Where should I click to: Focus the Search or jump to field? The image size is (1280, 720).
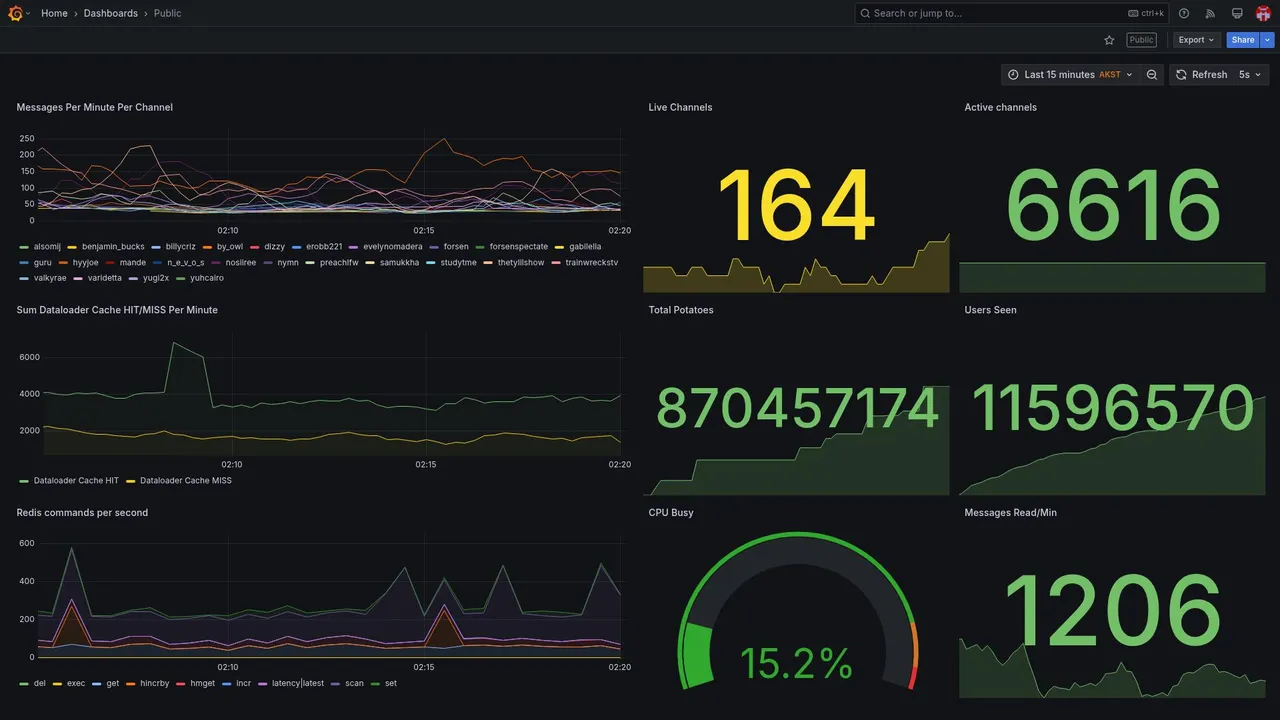click(1012, 13)
